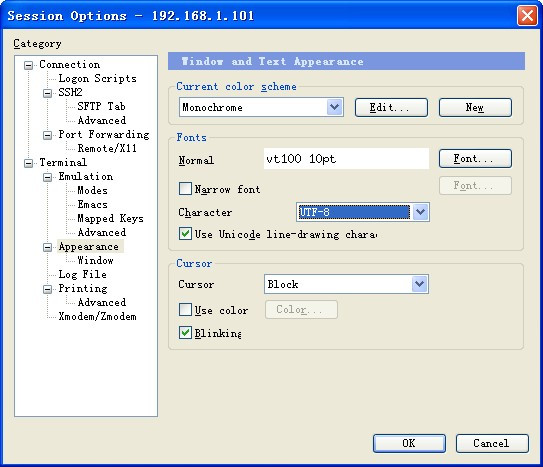
Task: Click the disabled narrow Font... button
Action: point(475,186)
